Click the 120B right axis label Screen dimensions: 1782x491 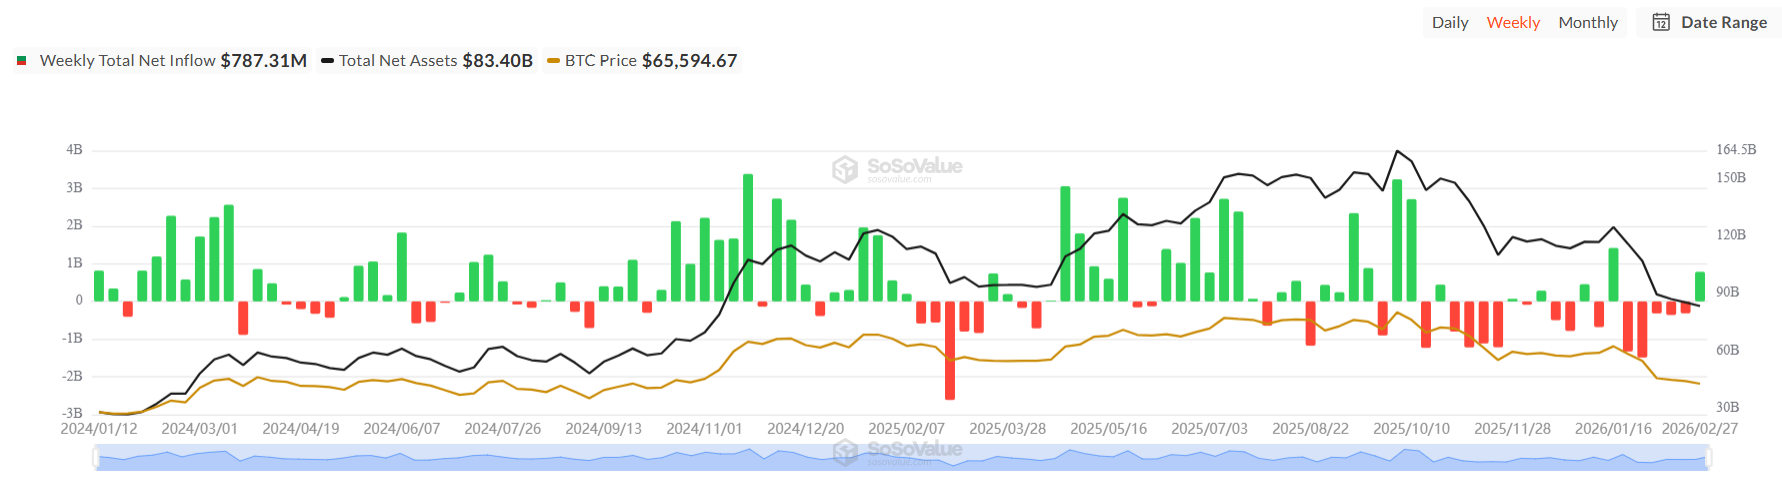click(x=1731, y=235)
